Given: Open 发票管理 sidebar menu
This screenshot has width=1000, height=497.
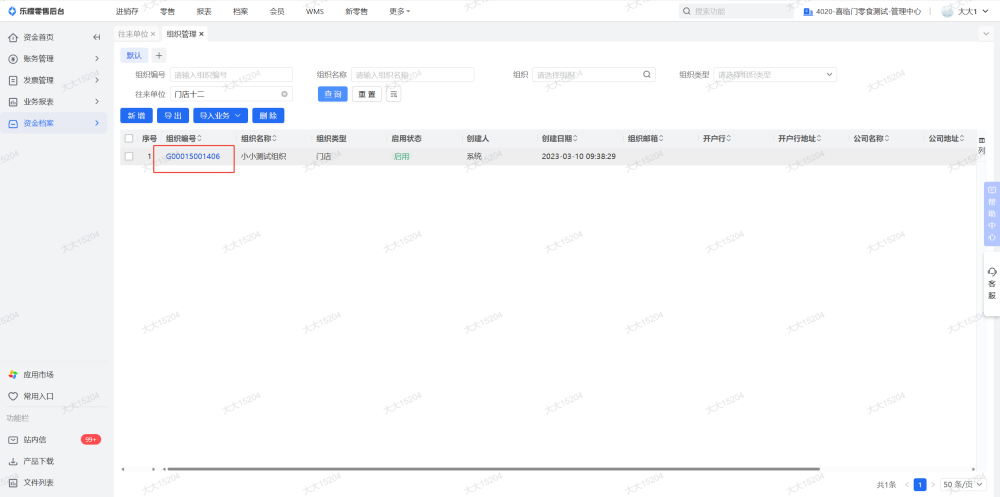Looking at the screenshot, I should (54, 80).
